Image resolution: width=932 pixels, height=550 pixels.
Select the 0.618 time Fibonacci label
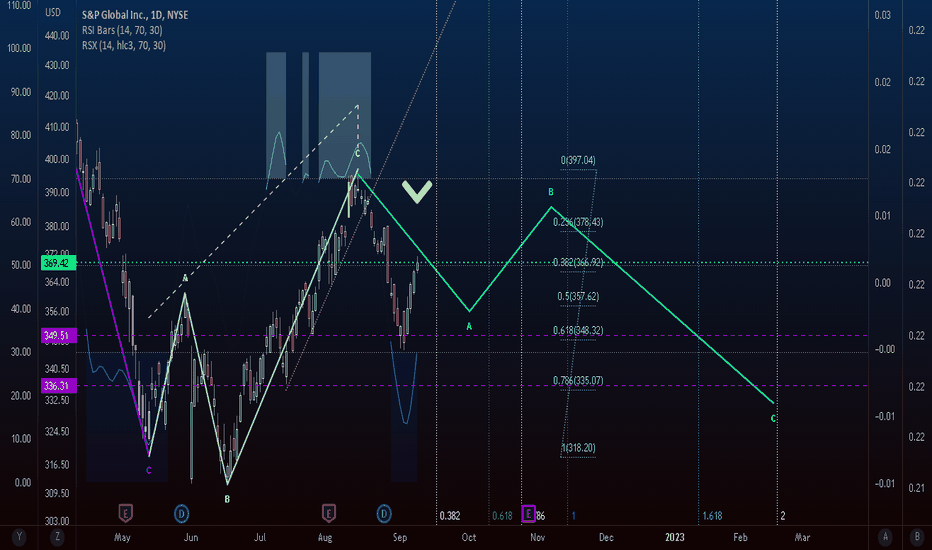[502, 516]
